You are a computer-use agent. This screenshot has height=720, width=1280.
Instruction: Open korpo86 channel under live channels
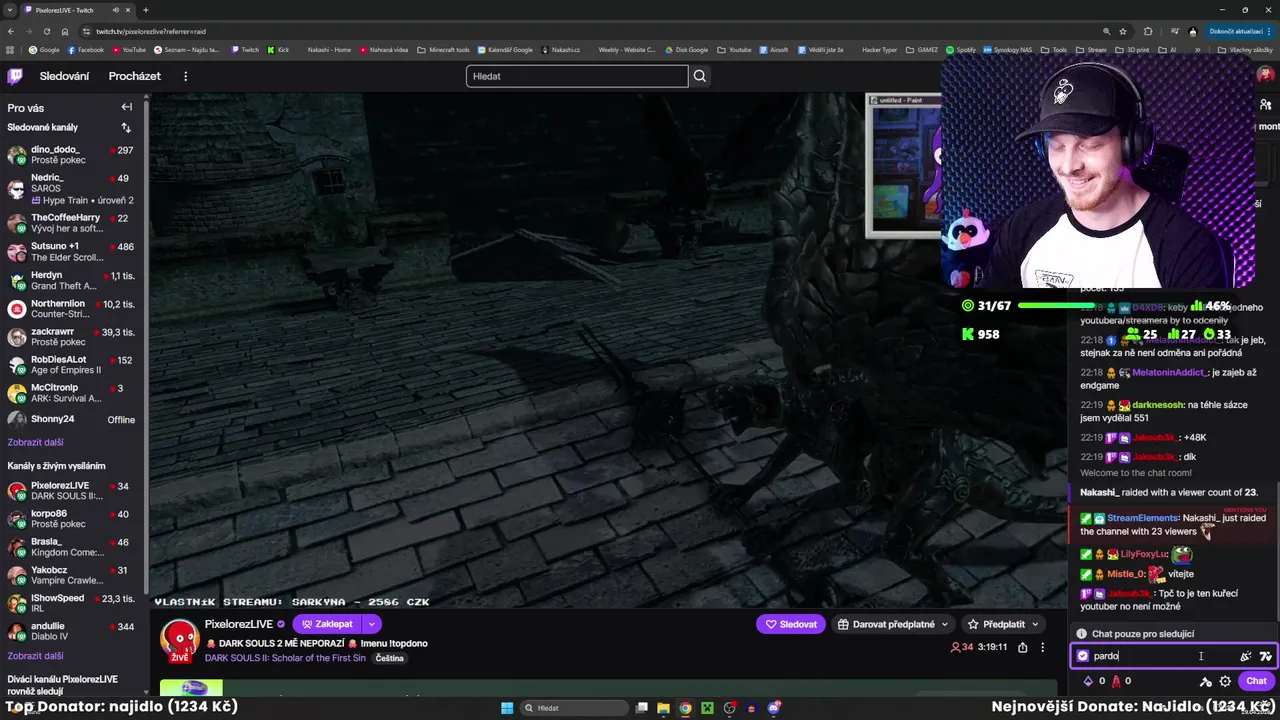coord(71,519)
